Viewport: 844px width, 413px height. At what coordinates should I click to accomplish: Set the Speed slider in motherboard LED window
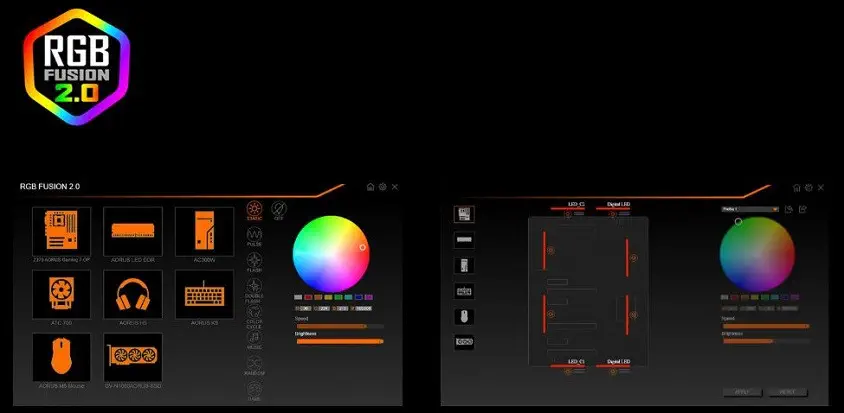[766, 326]
